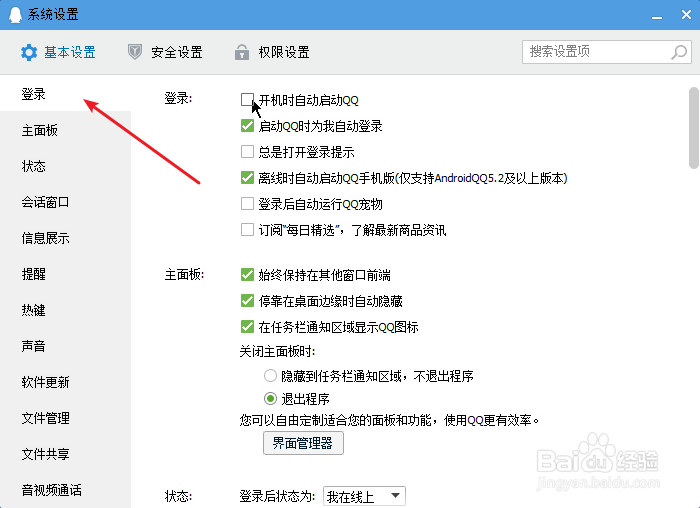The height and width of the screenshot is (508, 700).
Task: Check 总是打开登录提示
Action: tap(247, 152)
